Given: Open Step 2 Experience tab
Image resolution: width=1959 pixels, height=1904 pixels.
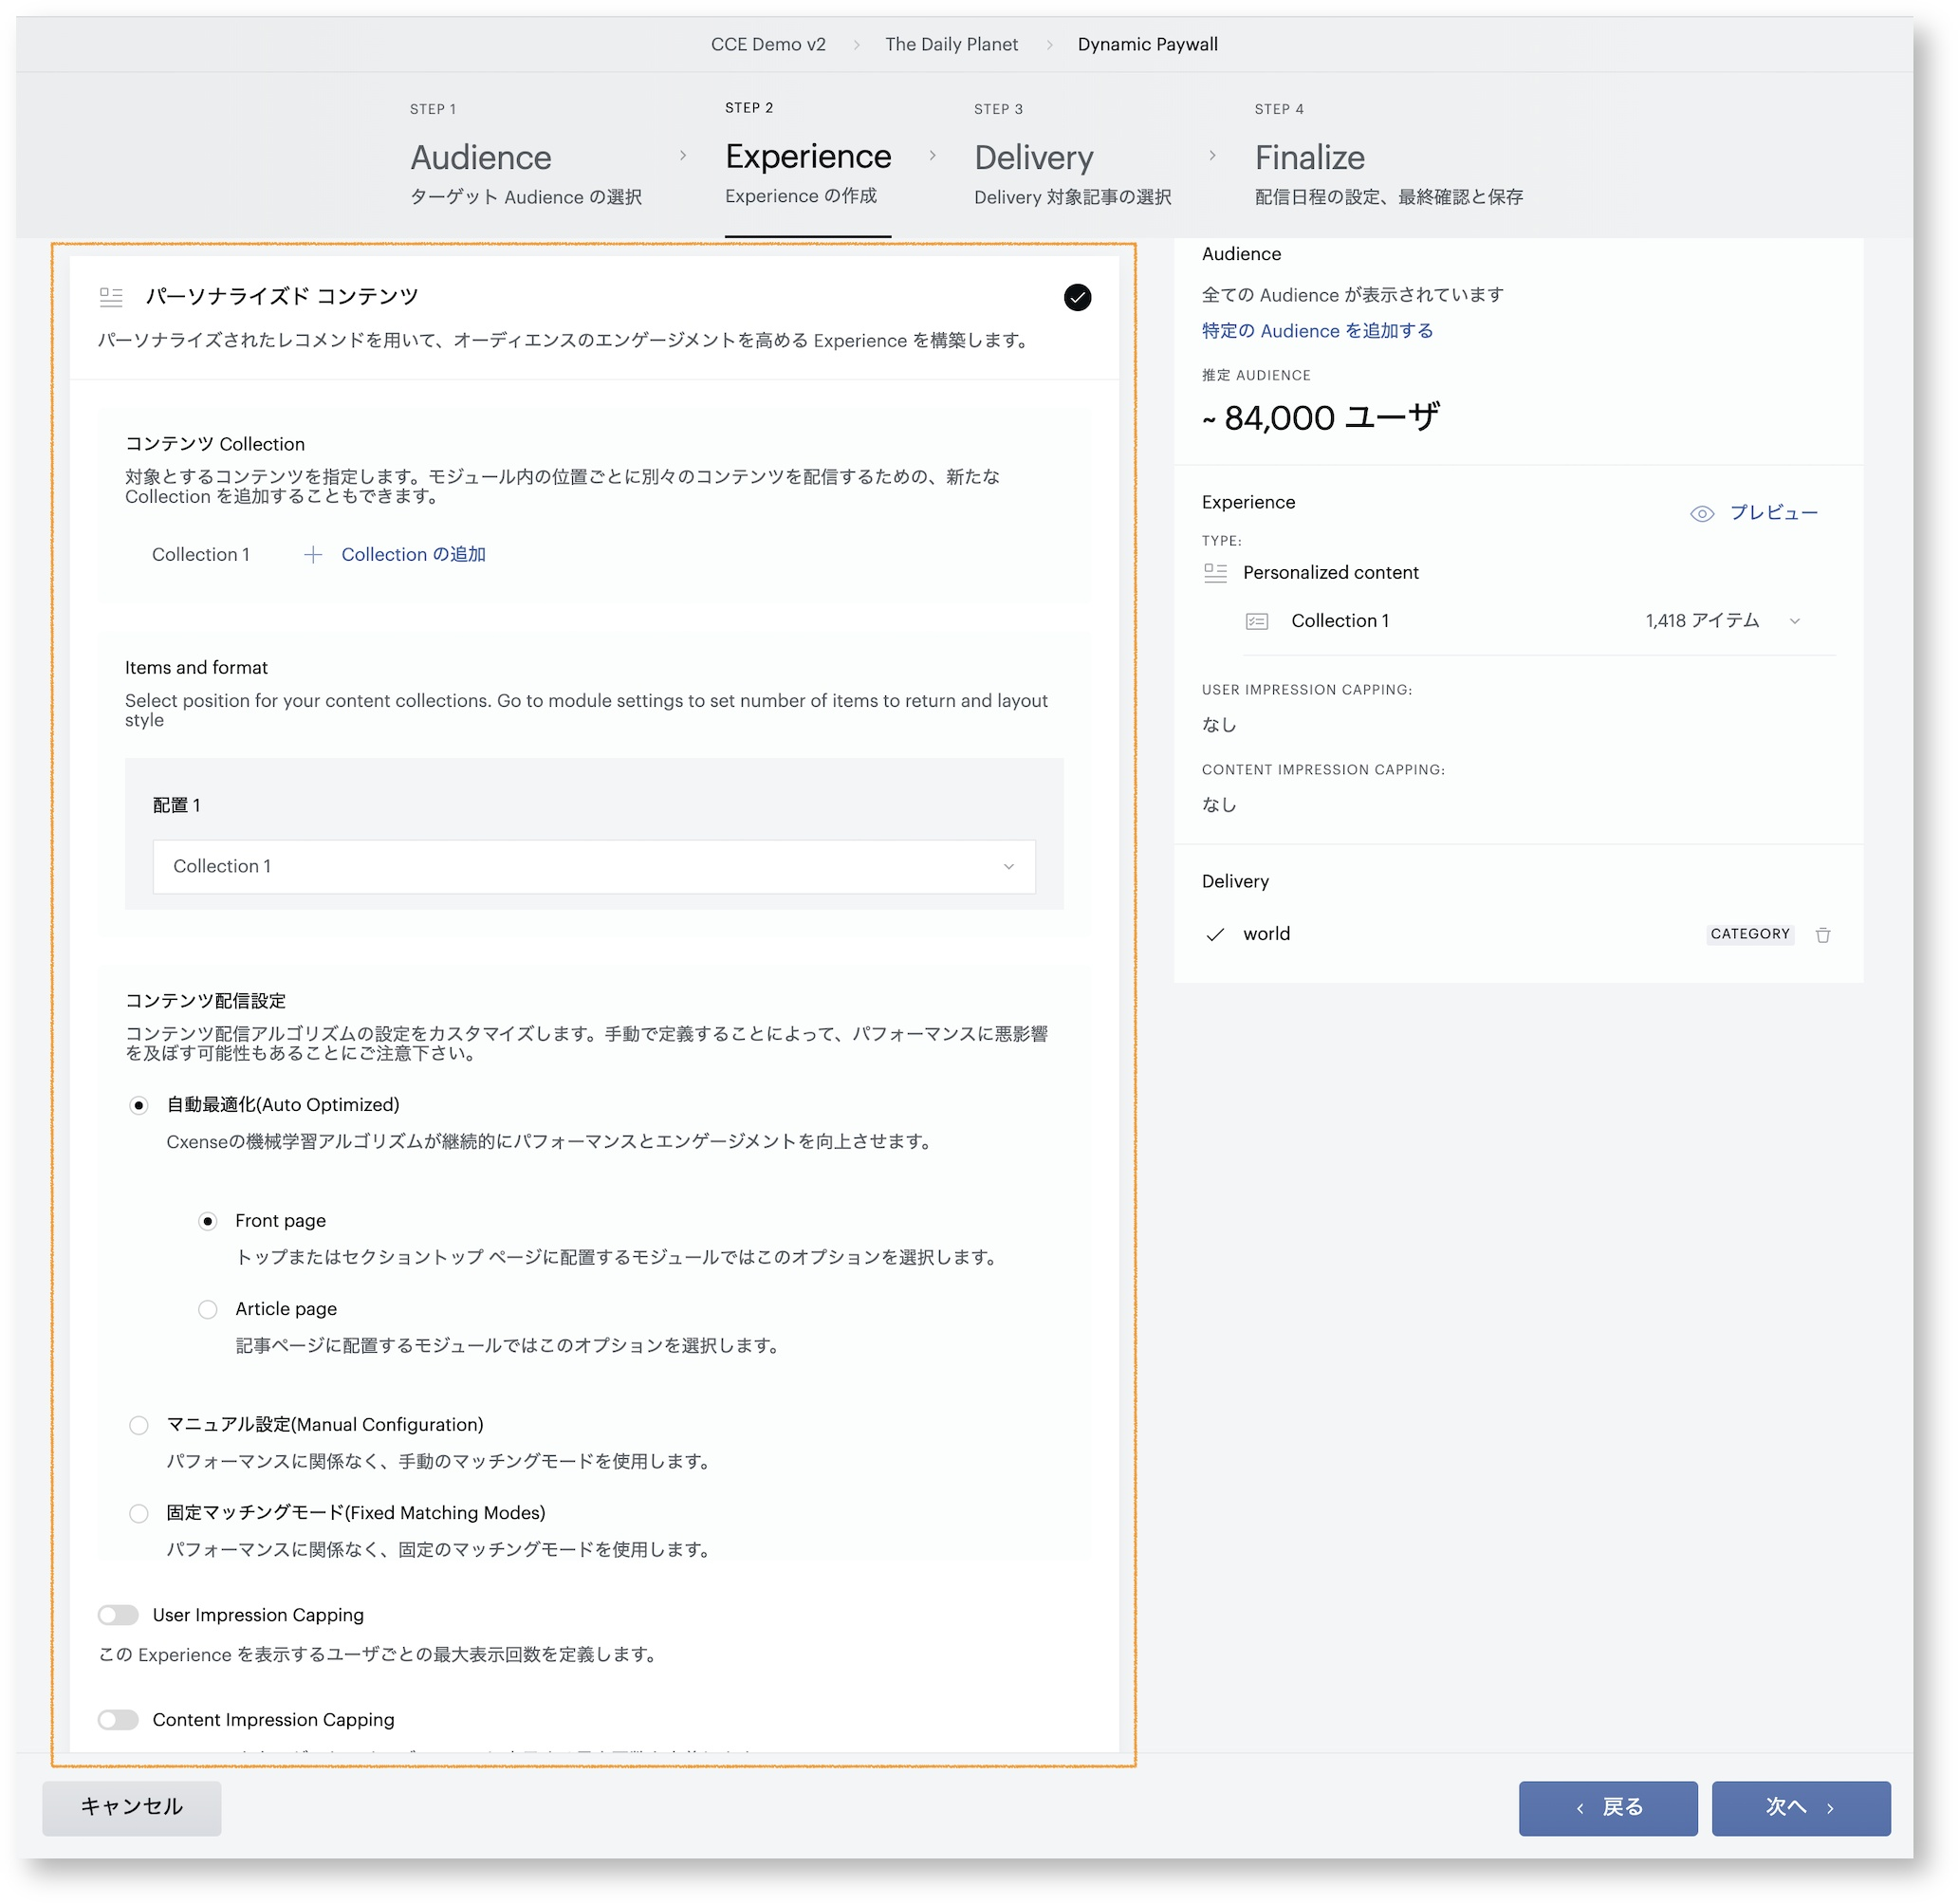Looking at the screenshot, I should (x=808, y=156).
